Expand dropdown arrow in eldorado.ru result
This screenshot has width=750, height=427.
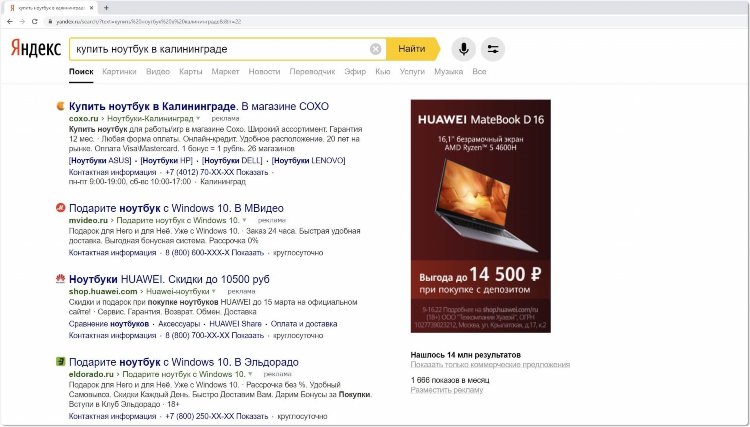click(x=250, y=374)
